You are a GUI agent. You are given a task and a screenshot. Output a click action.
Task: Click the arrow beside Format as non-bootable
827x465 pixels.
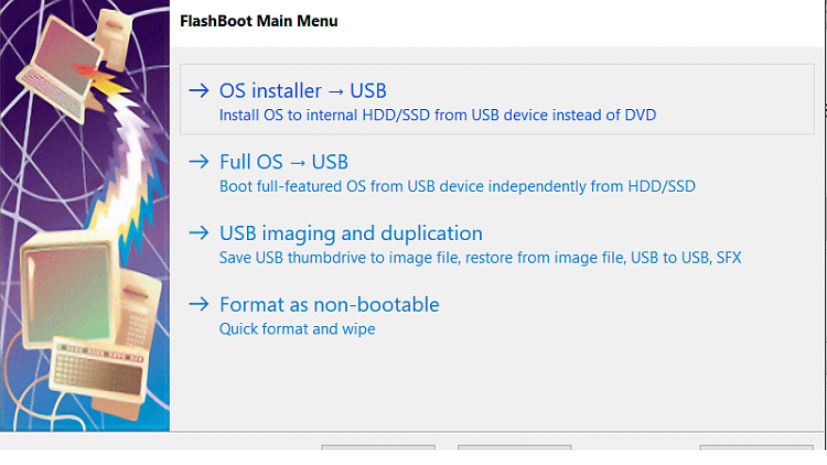(x=199, y=304)
